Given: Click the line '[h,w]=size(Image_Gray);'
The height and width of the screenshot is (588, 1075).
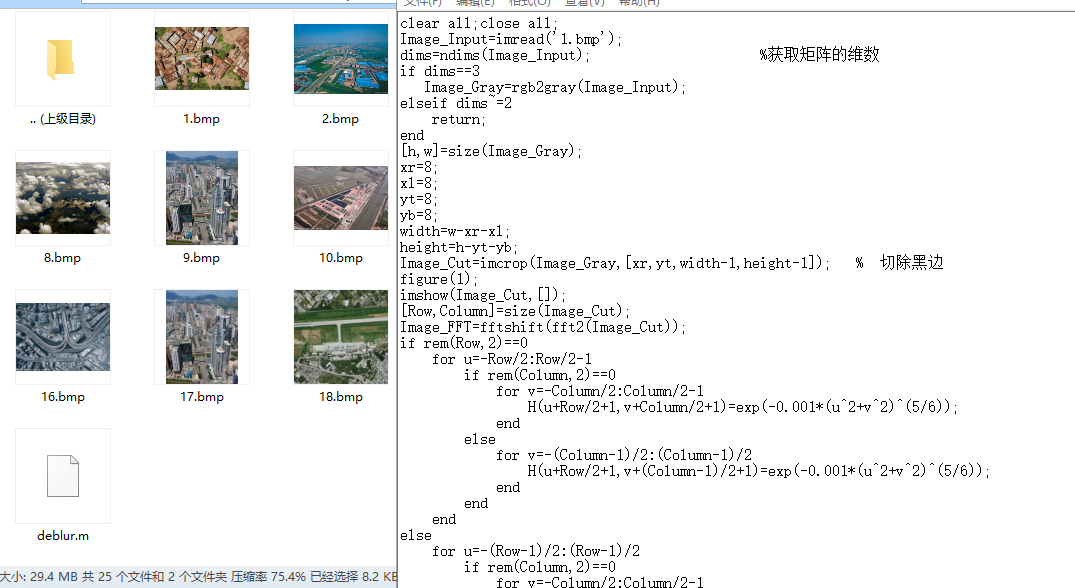Looking at the screenshot, I should 490,151.
